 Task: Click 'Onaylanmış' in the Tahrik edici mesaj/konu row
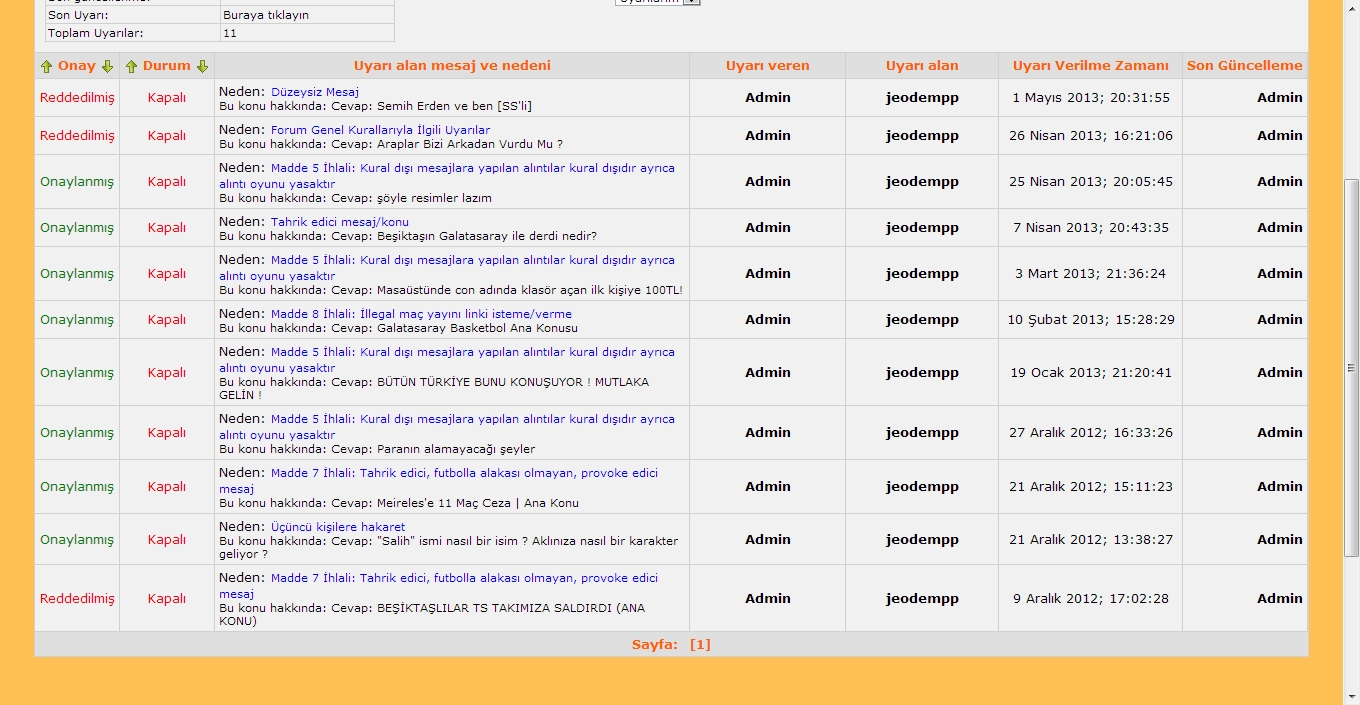[77, 228]
